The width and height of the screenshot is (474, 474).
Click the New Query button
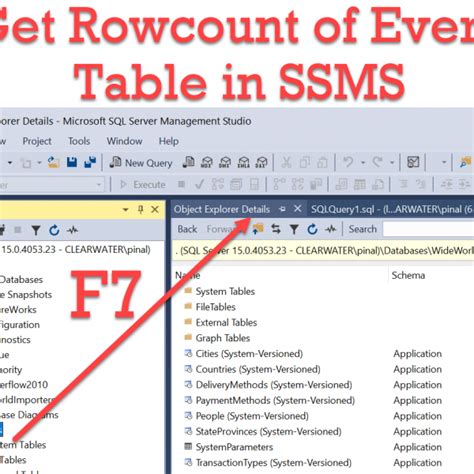click(141, 163)
